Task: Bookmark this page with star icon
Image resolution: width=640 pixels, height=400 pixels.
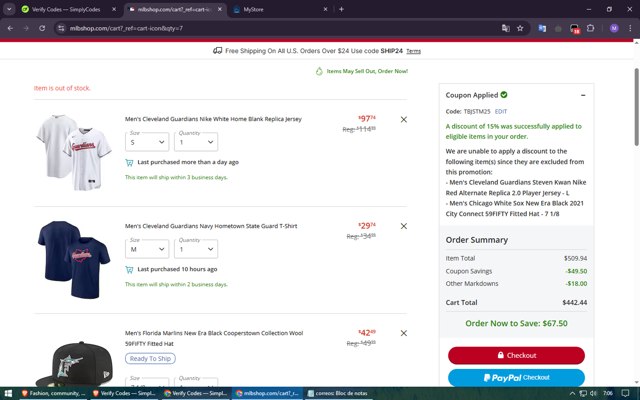Action: coord(520,28)
